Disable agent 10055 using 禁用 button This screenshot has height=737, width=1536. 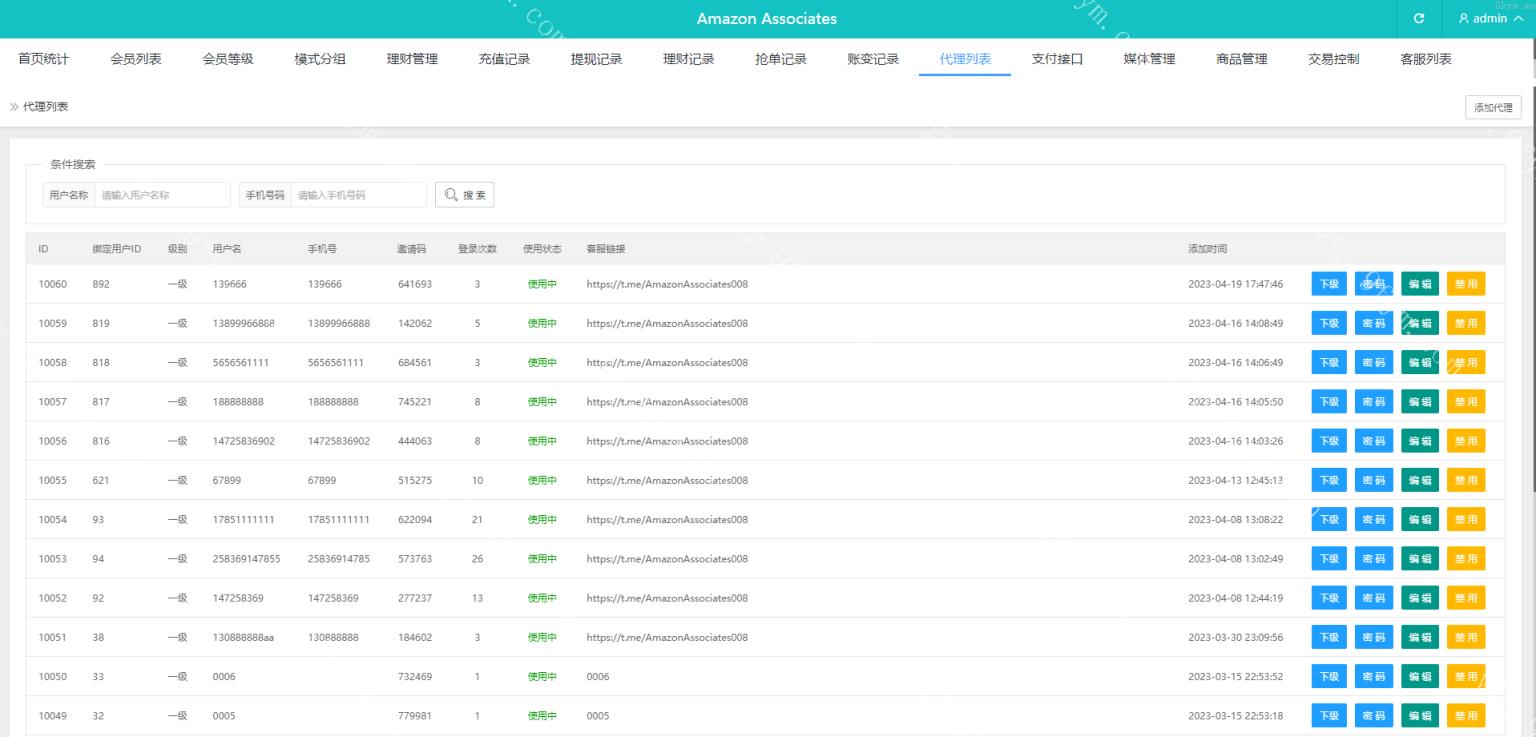coord(1465,480)
